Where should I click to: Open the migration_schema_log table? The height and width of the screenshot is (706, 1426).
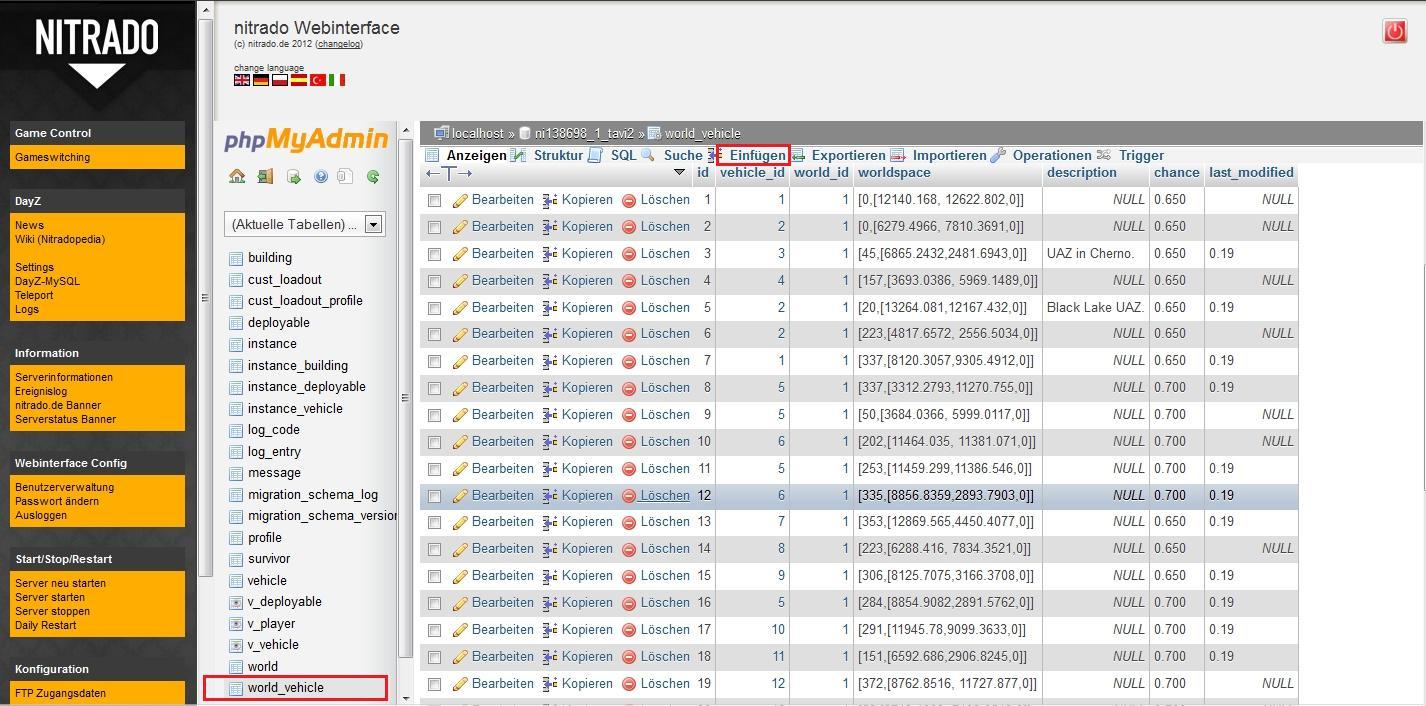click(313, 494)
